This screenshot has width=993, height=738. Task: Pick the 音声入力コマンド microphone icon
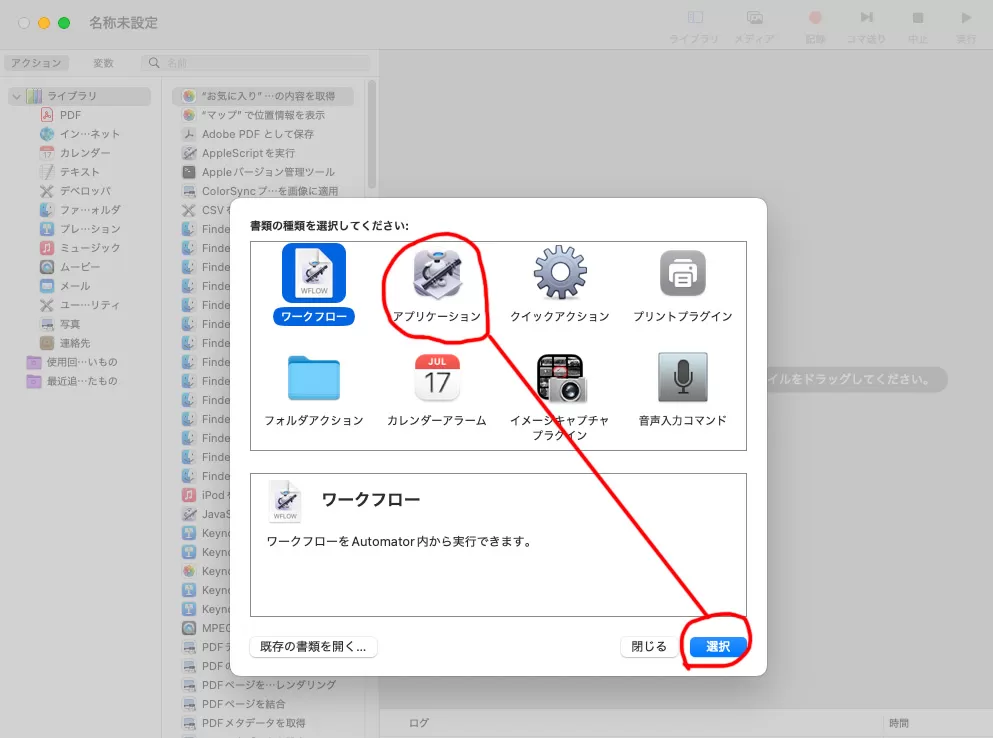(x=682, y=378)
